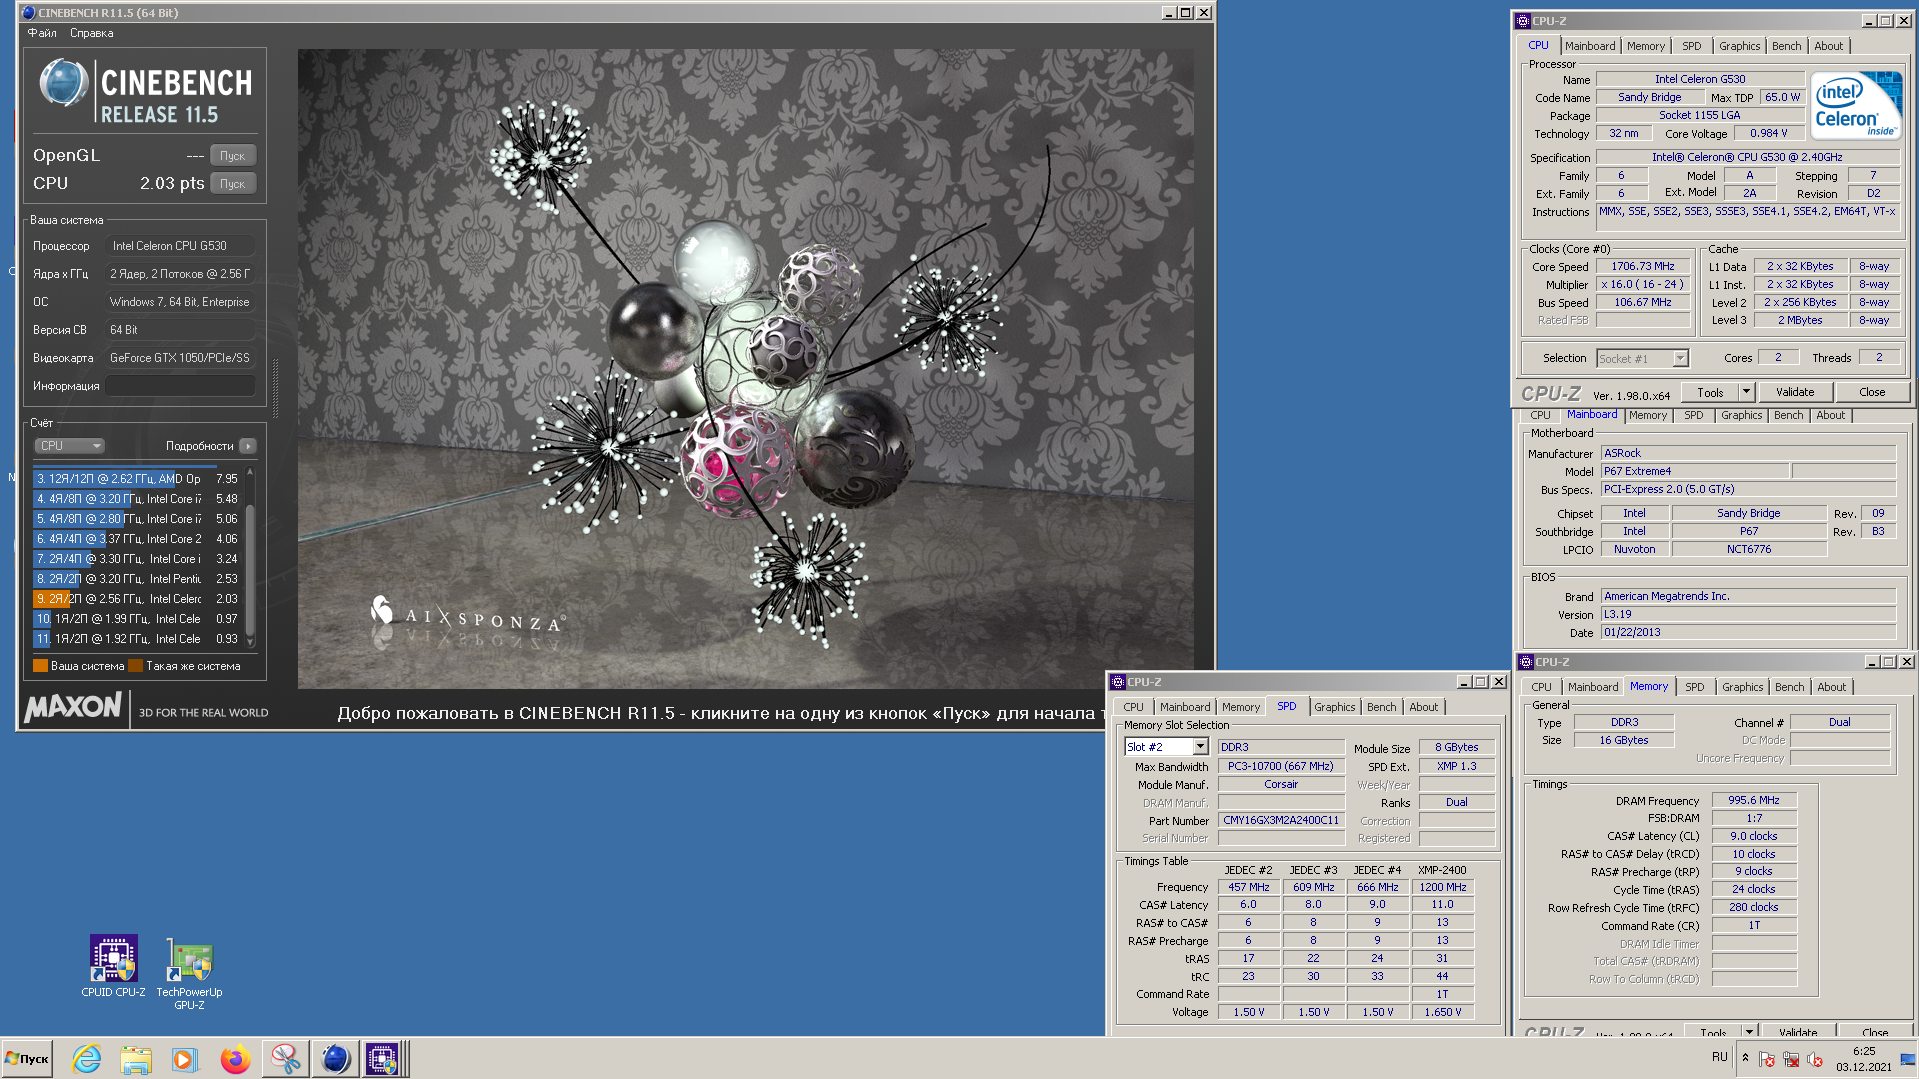Open the About tab in the CPU-Z Processor window
The image size is (1919, 1079).
pyautogui.click(x=1829, y=46)
